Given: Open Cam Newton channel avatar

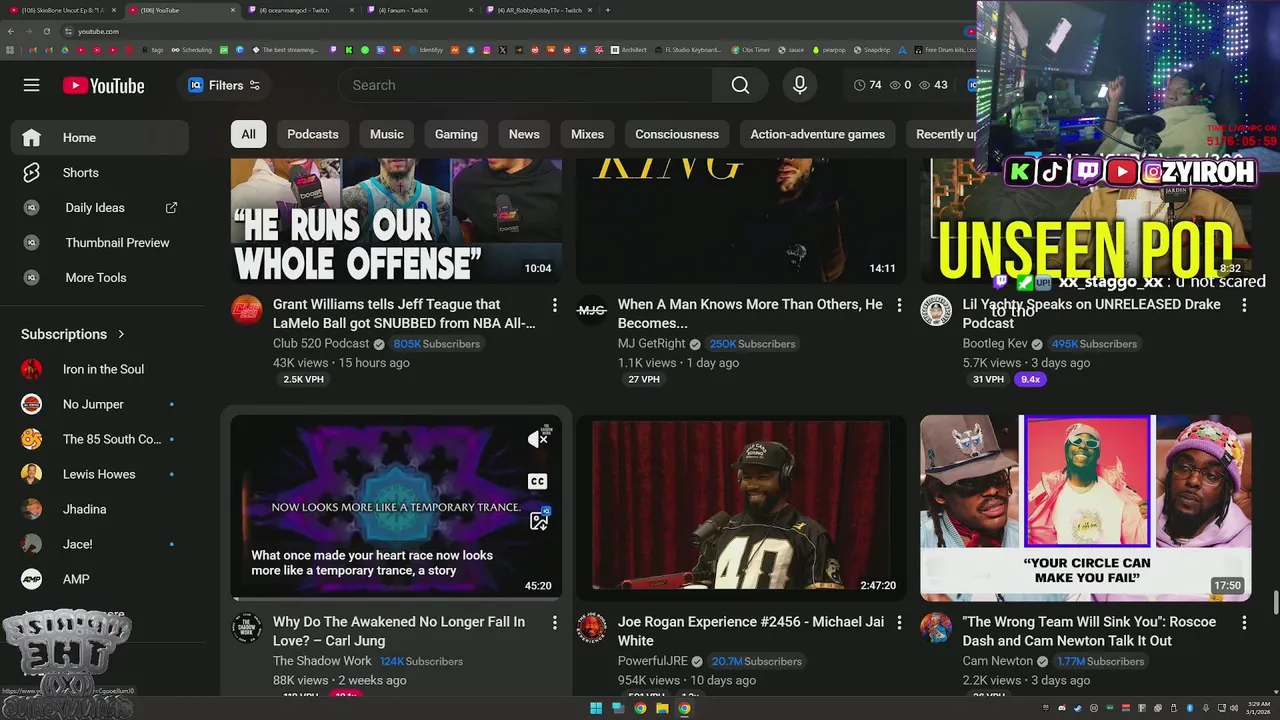Looking at the screenshot, I should [x=936, y=628].
